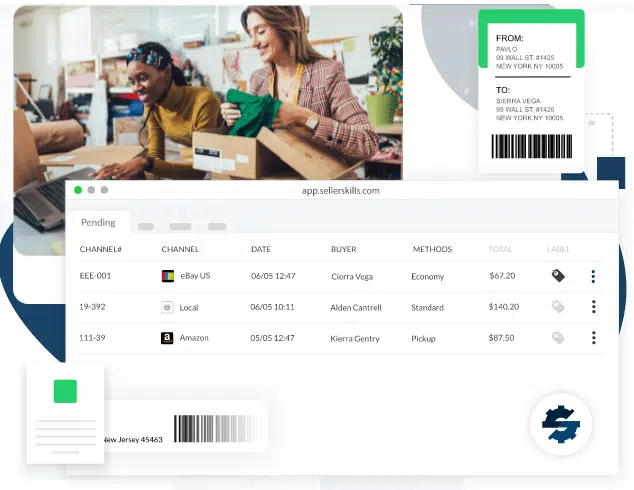
Task: Click the green square on the document card
Action: point(65,391)
